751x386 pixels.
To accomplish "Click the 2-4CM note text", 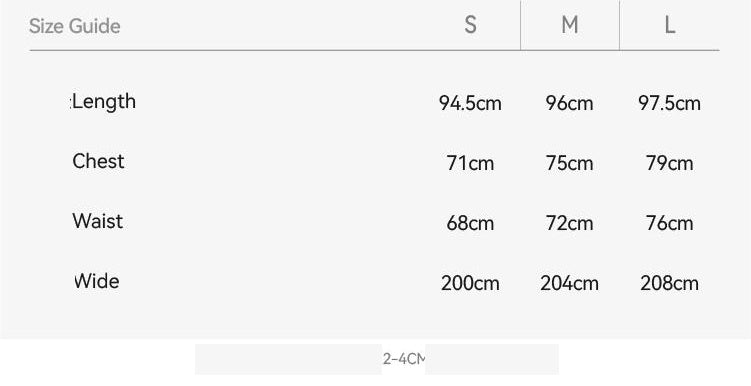I will (x=404, y=359).
